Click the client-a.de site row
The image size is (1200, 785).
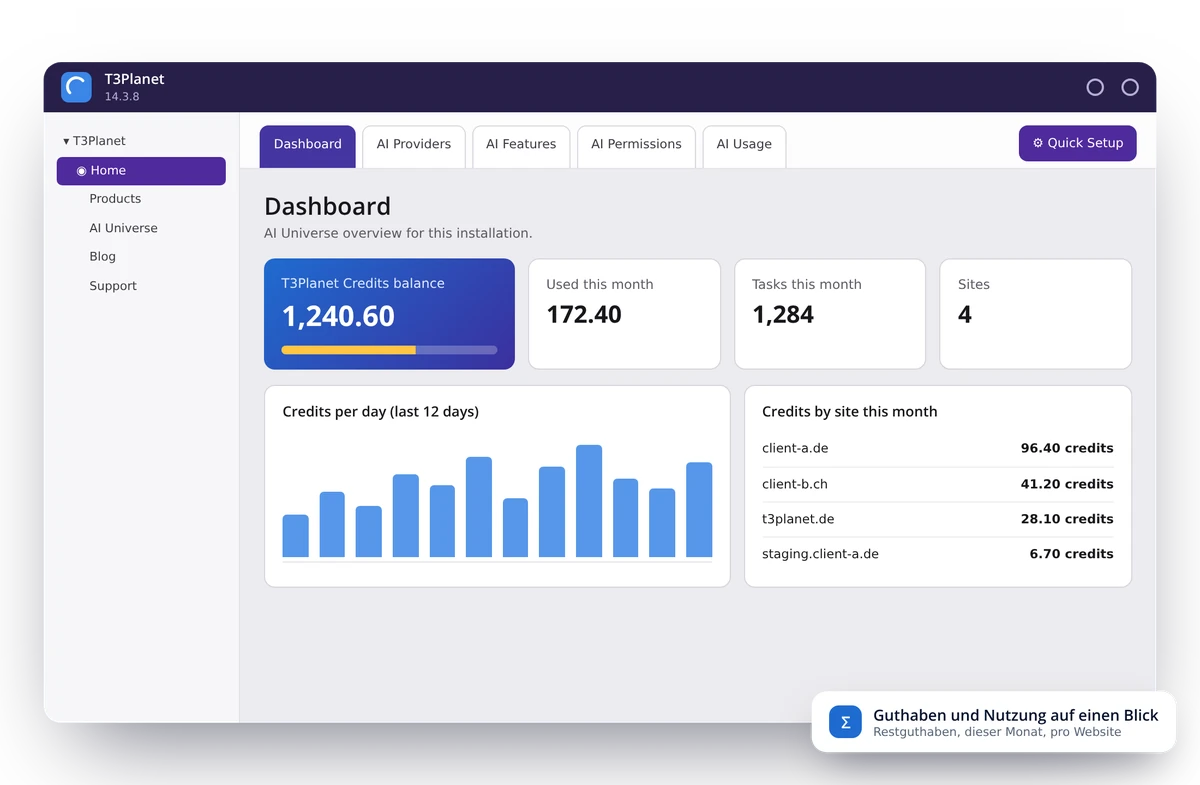click(937, 449)
